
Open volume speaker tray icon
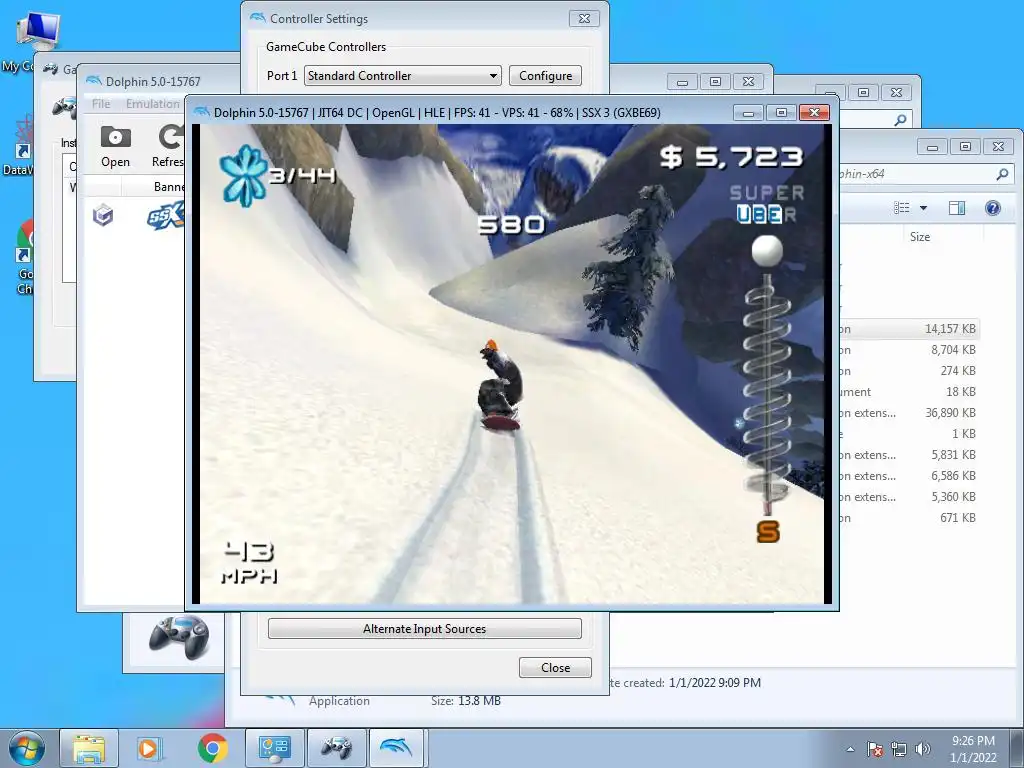[x=922, y=749]
